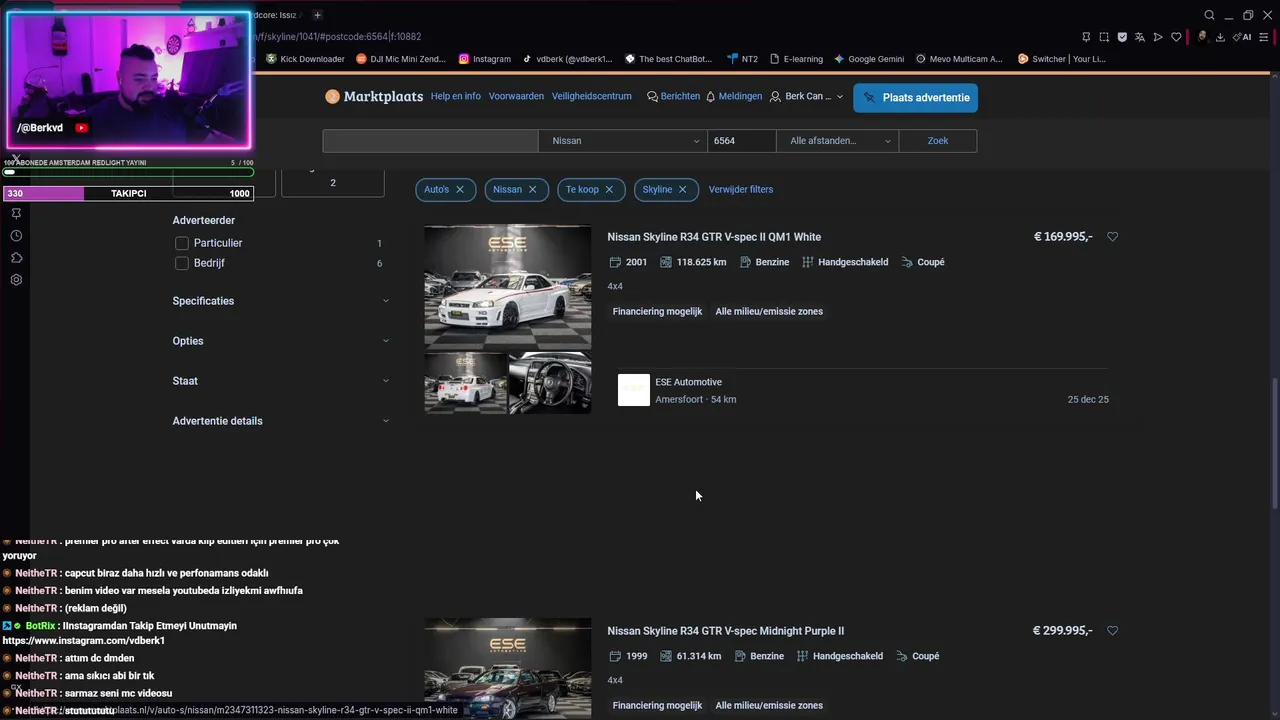This screenshot has height=720, width=1280.
Task: Remove the Auto's filter chip
Action: (460, 189)
